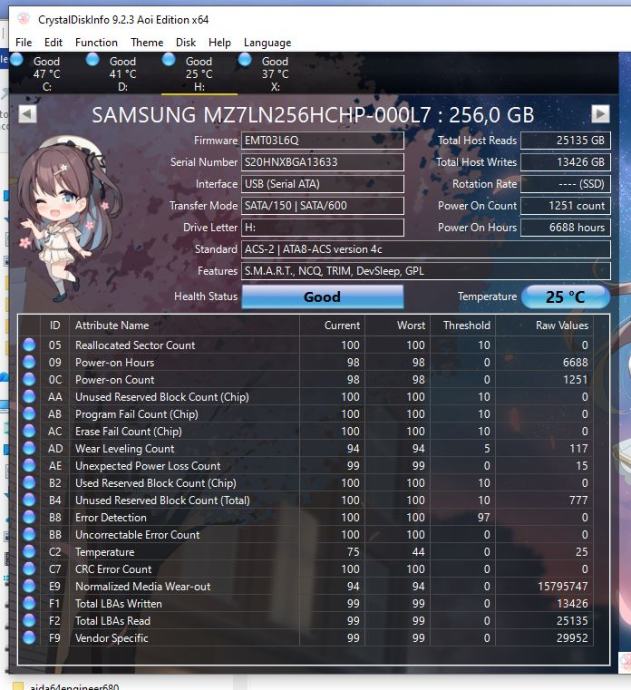Image resolution: width=631 pixels, height=690 pixels.
Task: Open the Disk menu
Action: coord(186,43)
